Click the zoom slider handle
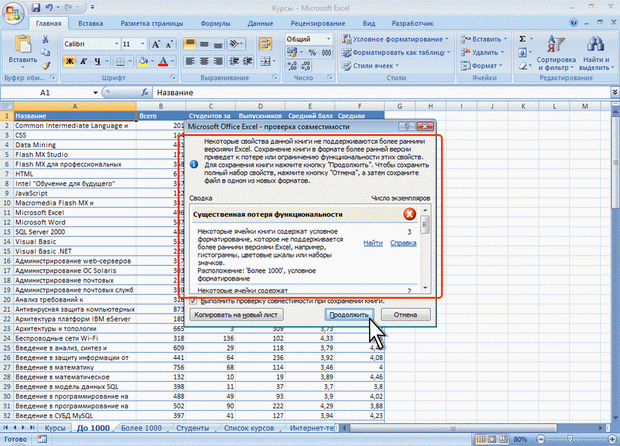 coord(570,439)
